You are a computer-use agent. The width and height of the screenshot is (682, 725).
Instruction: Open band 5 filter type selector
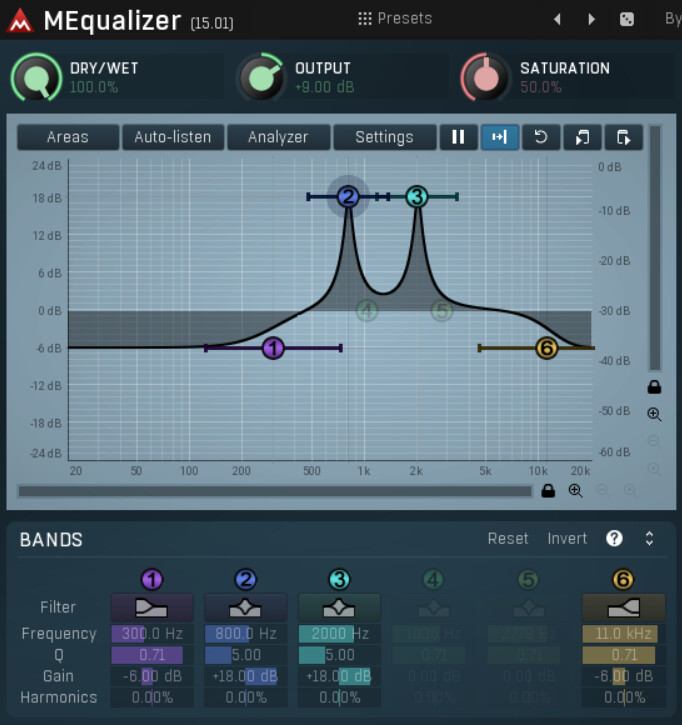528,608
